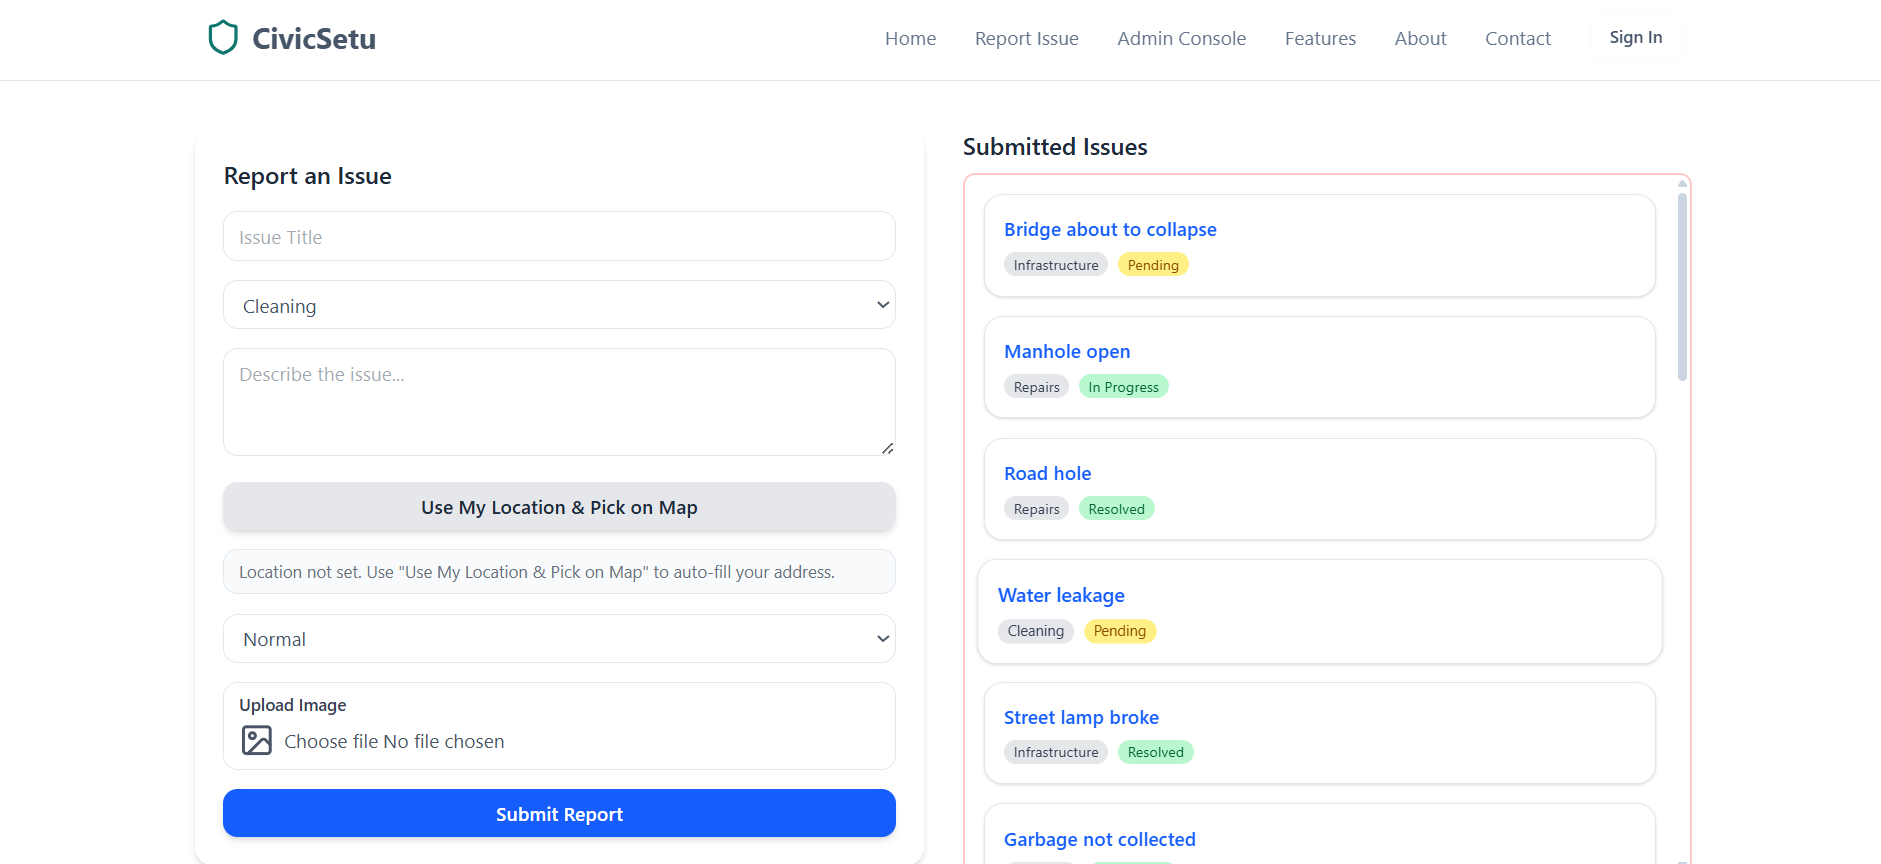This screenshot has width=1881, height=864.
Task: Navigate to Admin Console
Action: coord(1181,38)
